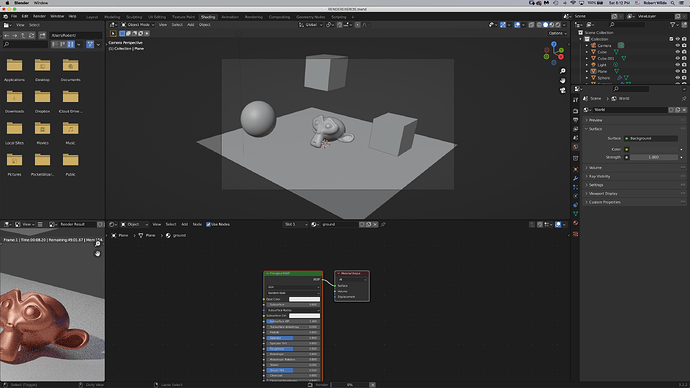Open the Object Mode dropdown
Image resolution: width=690 pixels, height=388 pixels.
(x=137, y=25)
